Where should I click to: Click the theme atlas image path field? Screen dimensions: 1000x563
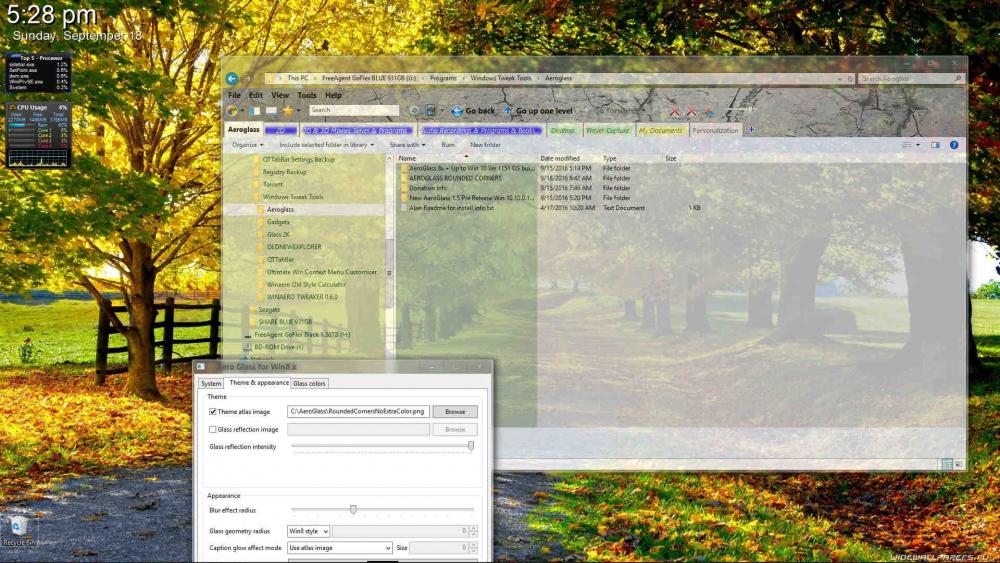pos(358,412)
